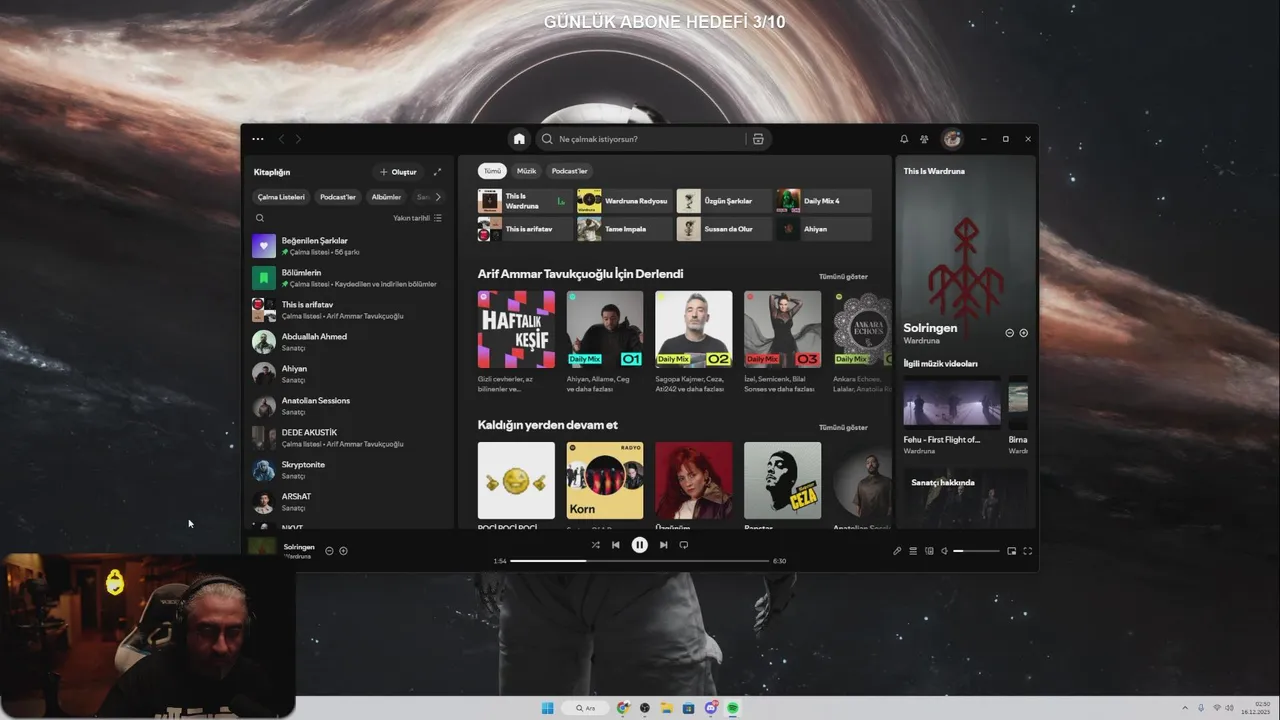Open Tame Impala shortcut

(624, 229)
